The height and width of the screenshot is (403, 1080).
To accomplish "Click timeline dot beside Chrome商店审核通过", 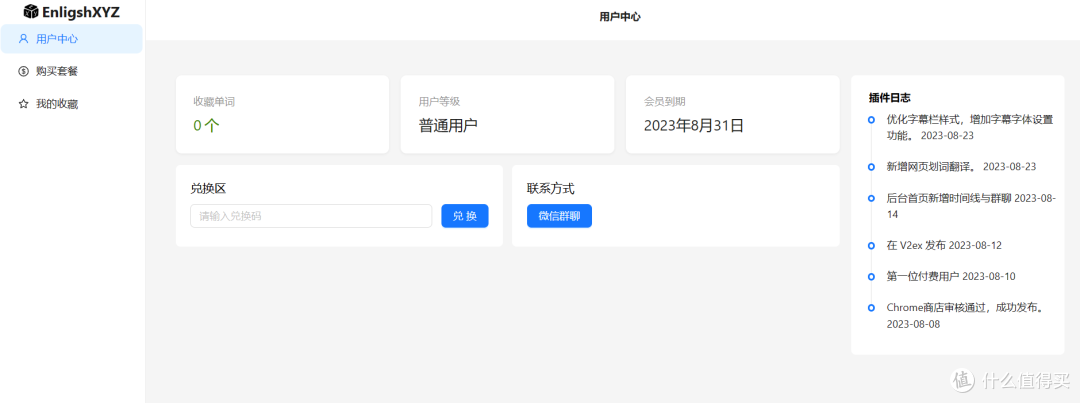I will pos(871,308).
